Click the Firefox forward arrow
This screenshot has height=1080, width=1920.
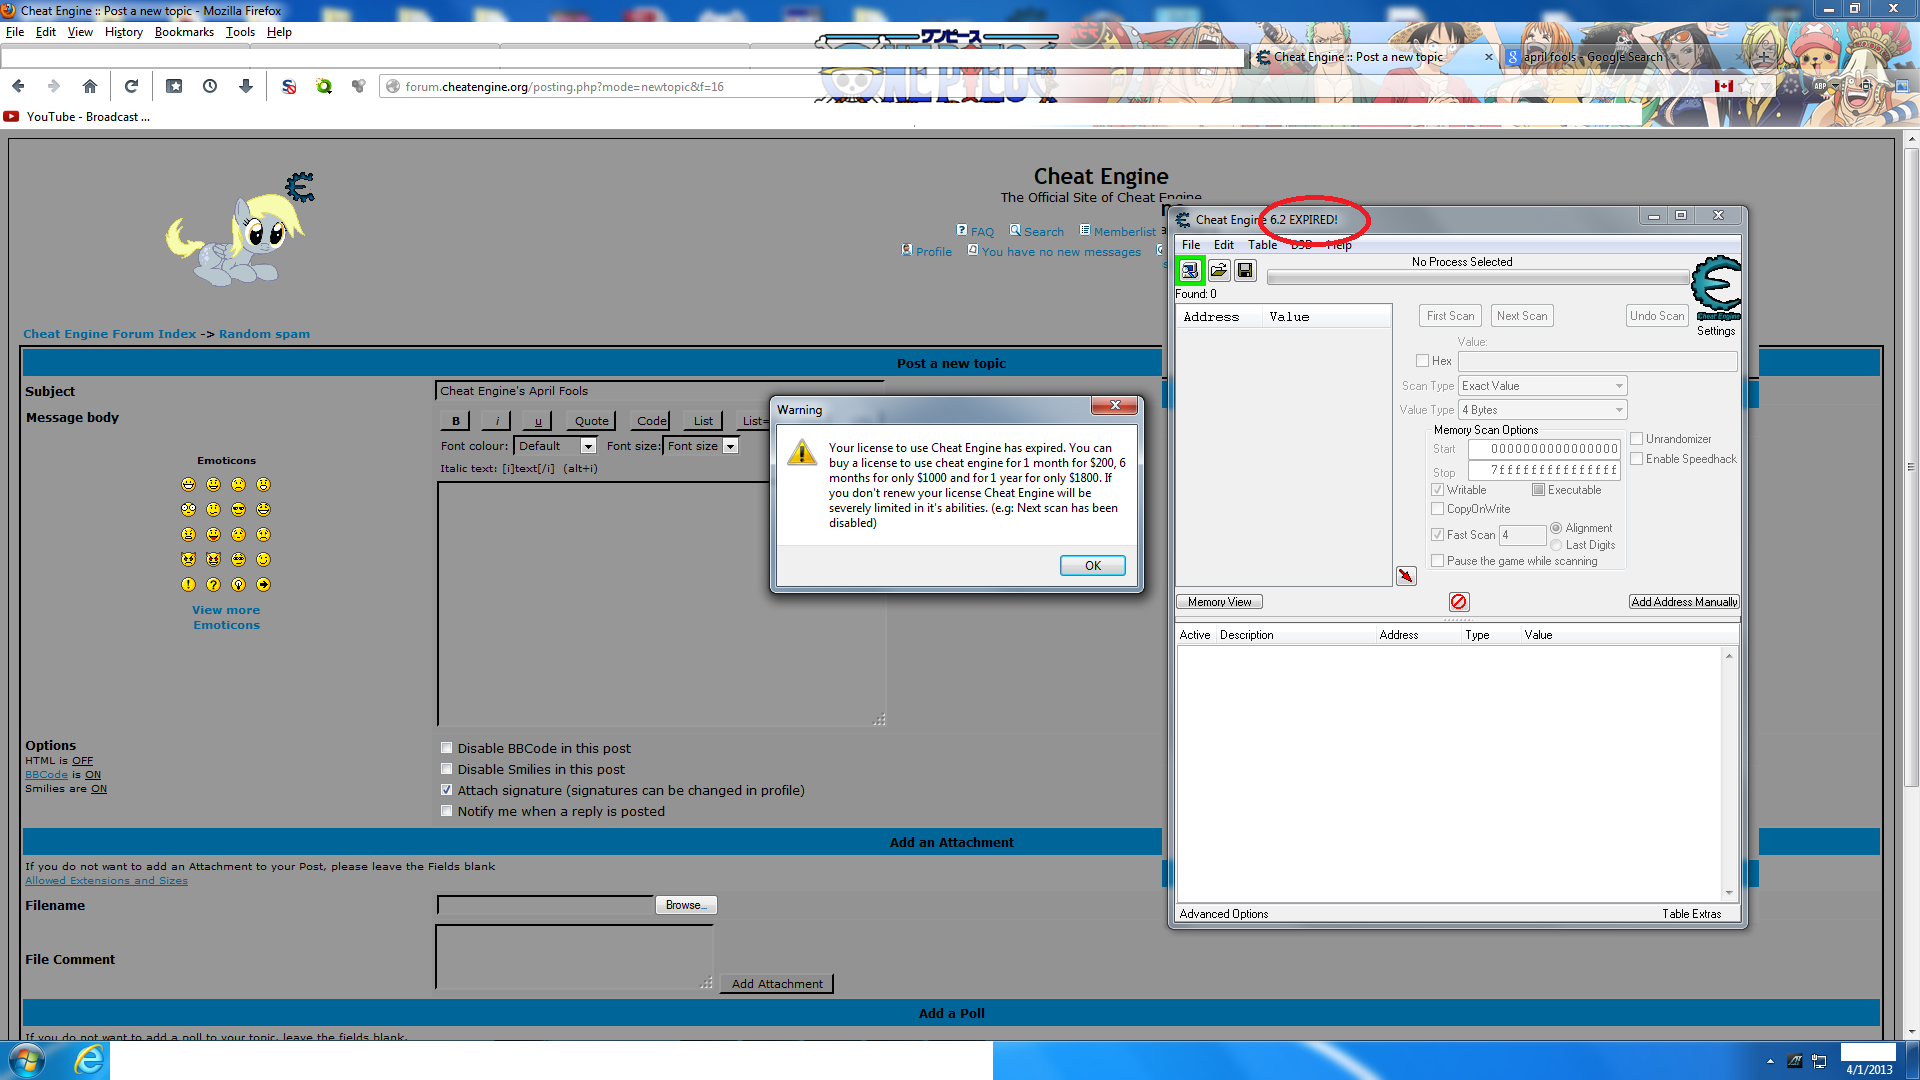click(x=54, y=87)
